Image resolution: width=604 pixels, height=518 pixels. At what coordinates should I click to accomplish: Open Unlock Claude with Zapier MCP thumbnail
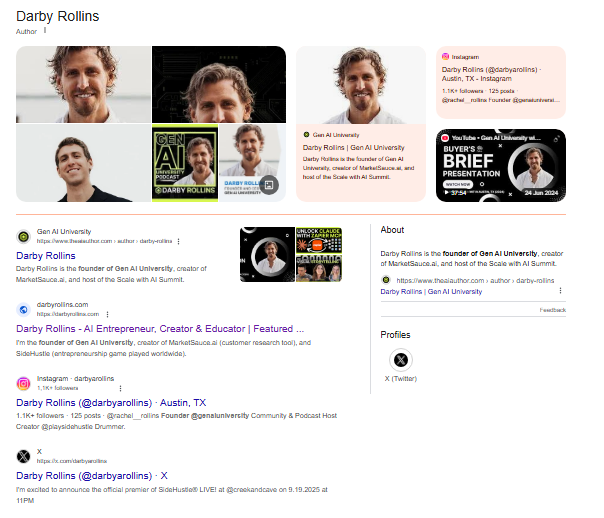pos(319,240)
